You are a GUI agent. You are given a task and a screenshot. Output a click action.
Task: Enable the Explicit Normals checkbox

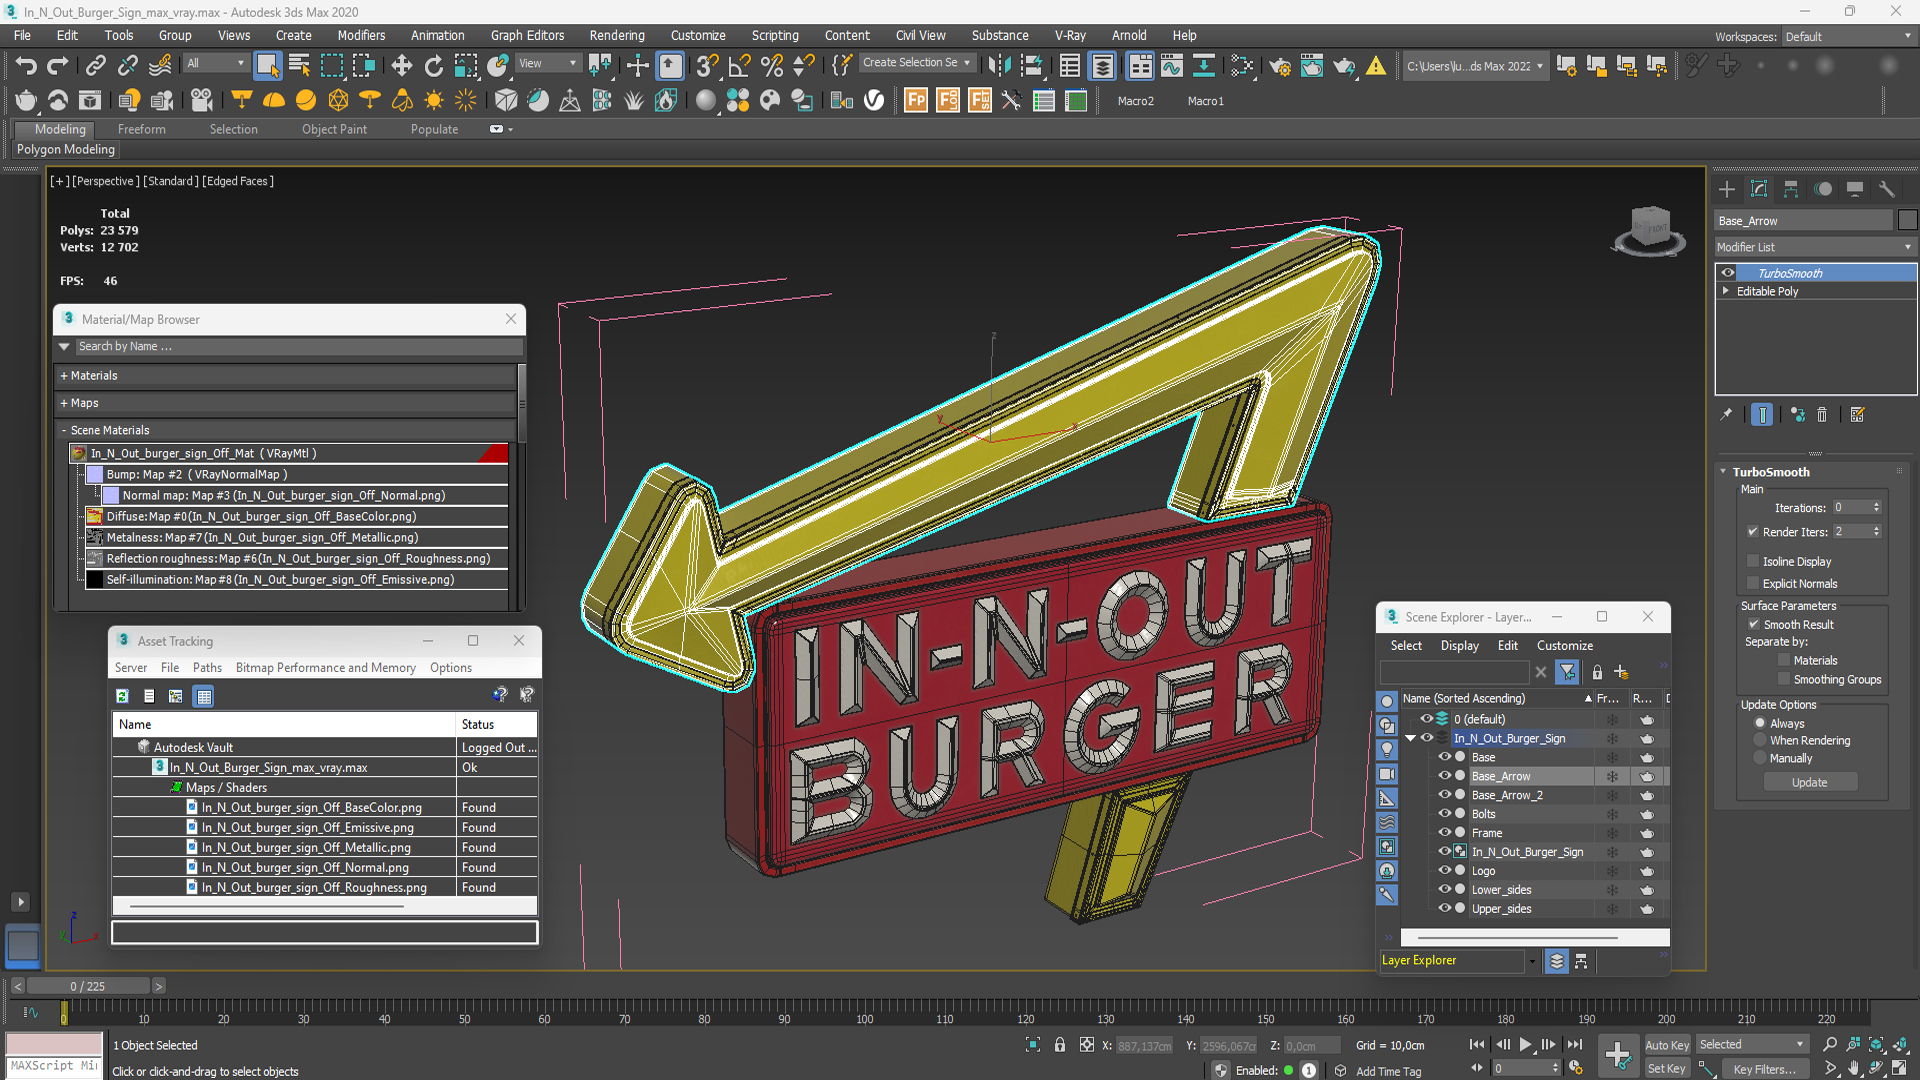coord(1753,583)
